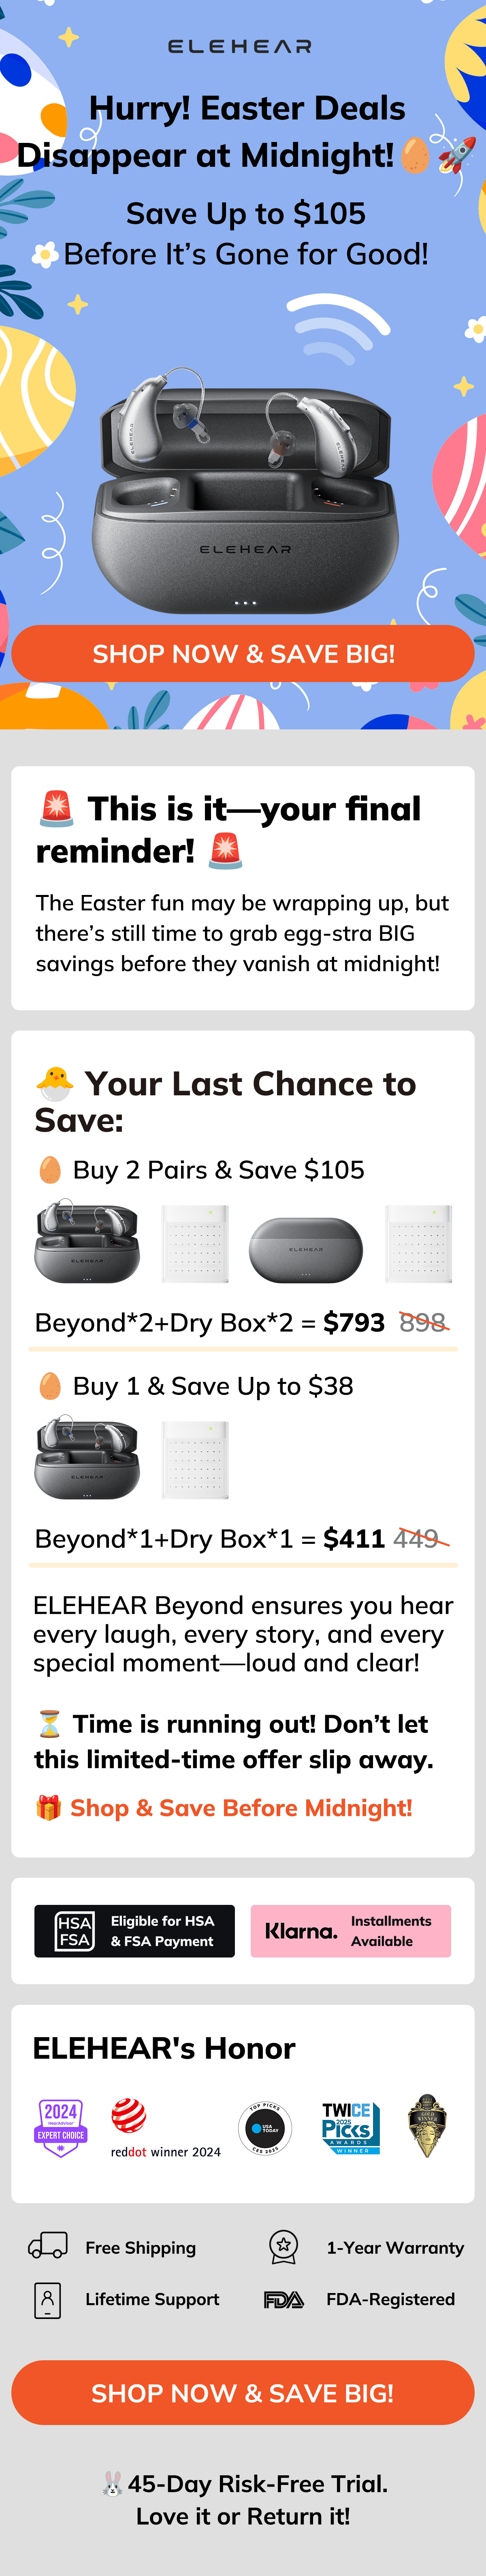Click the Dry Box thumbnail in Buy 1 bundle
486x2576 pixels.
point(195,1460)
